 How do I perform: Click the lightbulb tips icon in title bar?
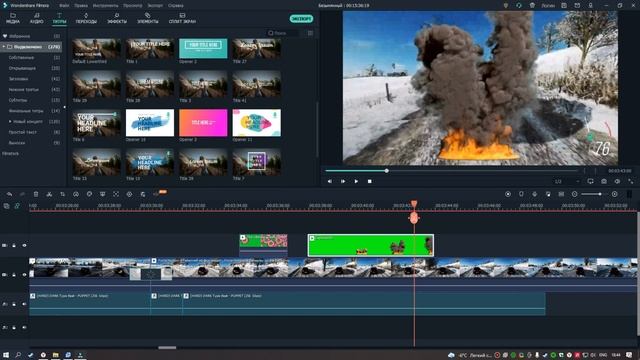[505, 6]
